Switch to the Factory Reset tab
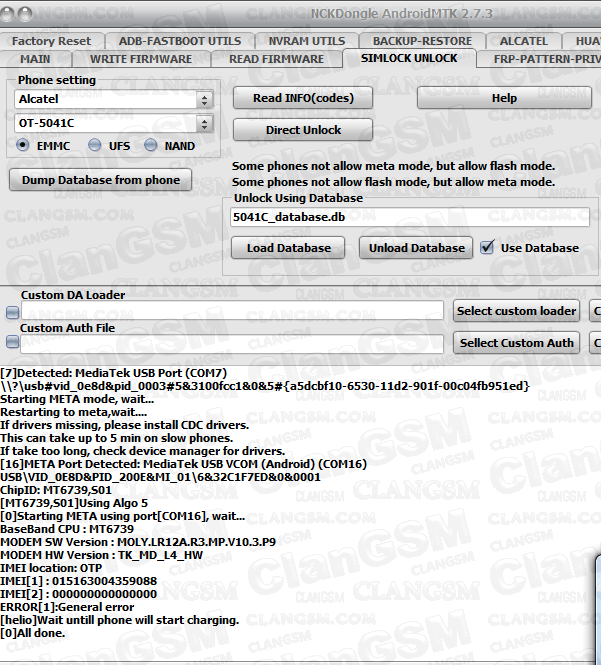Viewport: 601px width, 665px height. click(x=51, y=41)
